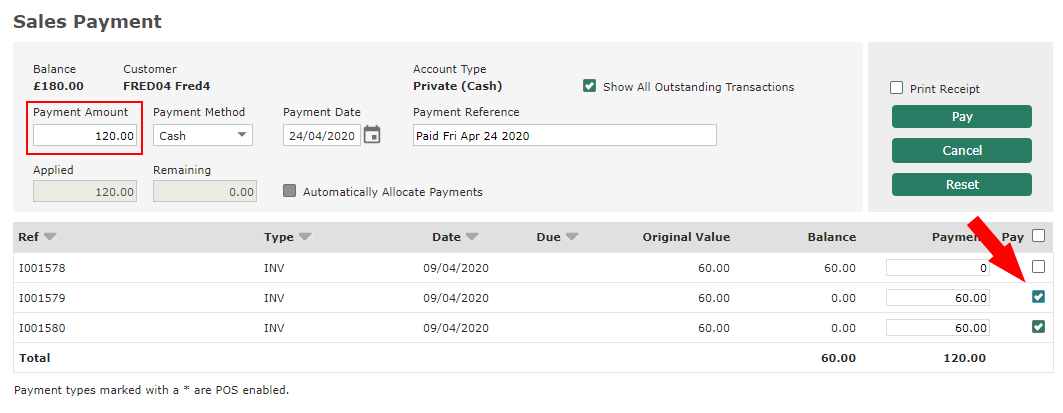This screenshot has width=1063, height=413.
Task: Sort table by Date column arrow
Action: 472,238
